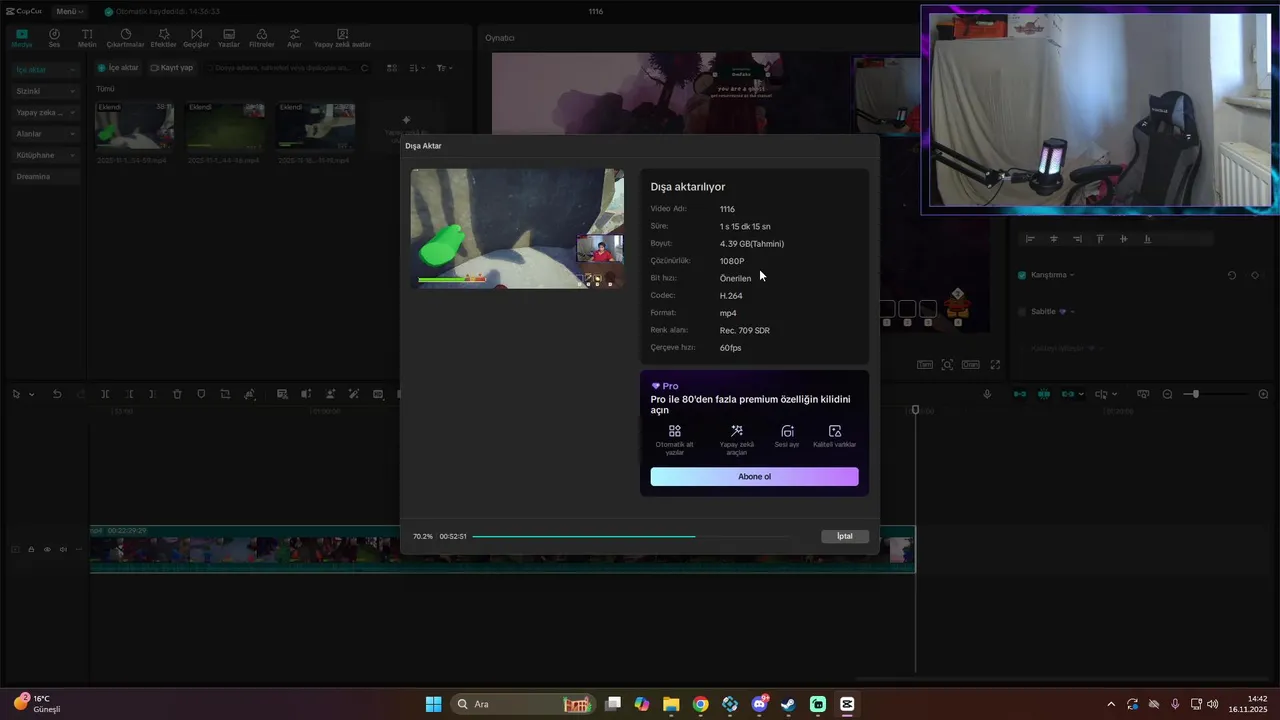Toggle the main track magnet

coord(1020,394)
